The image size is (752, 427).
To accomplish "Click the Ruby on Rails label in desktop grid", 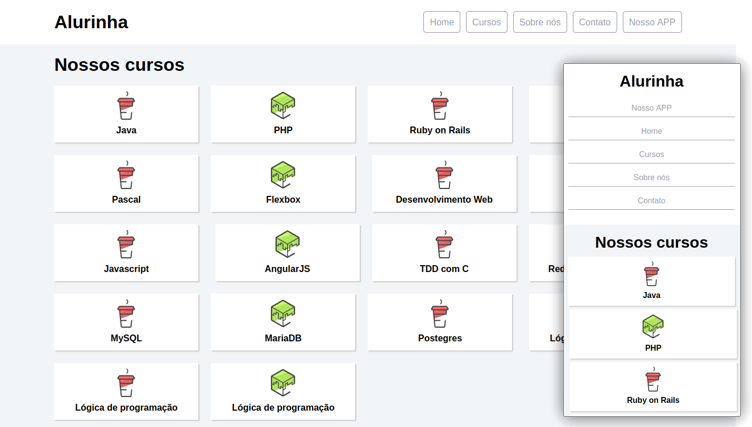I will click(440, 130).
